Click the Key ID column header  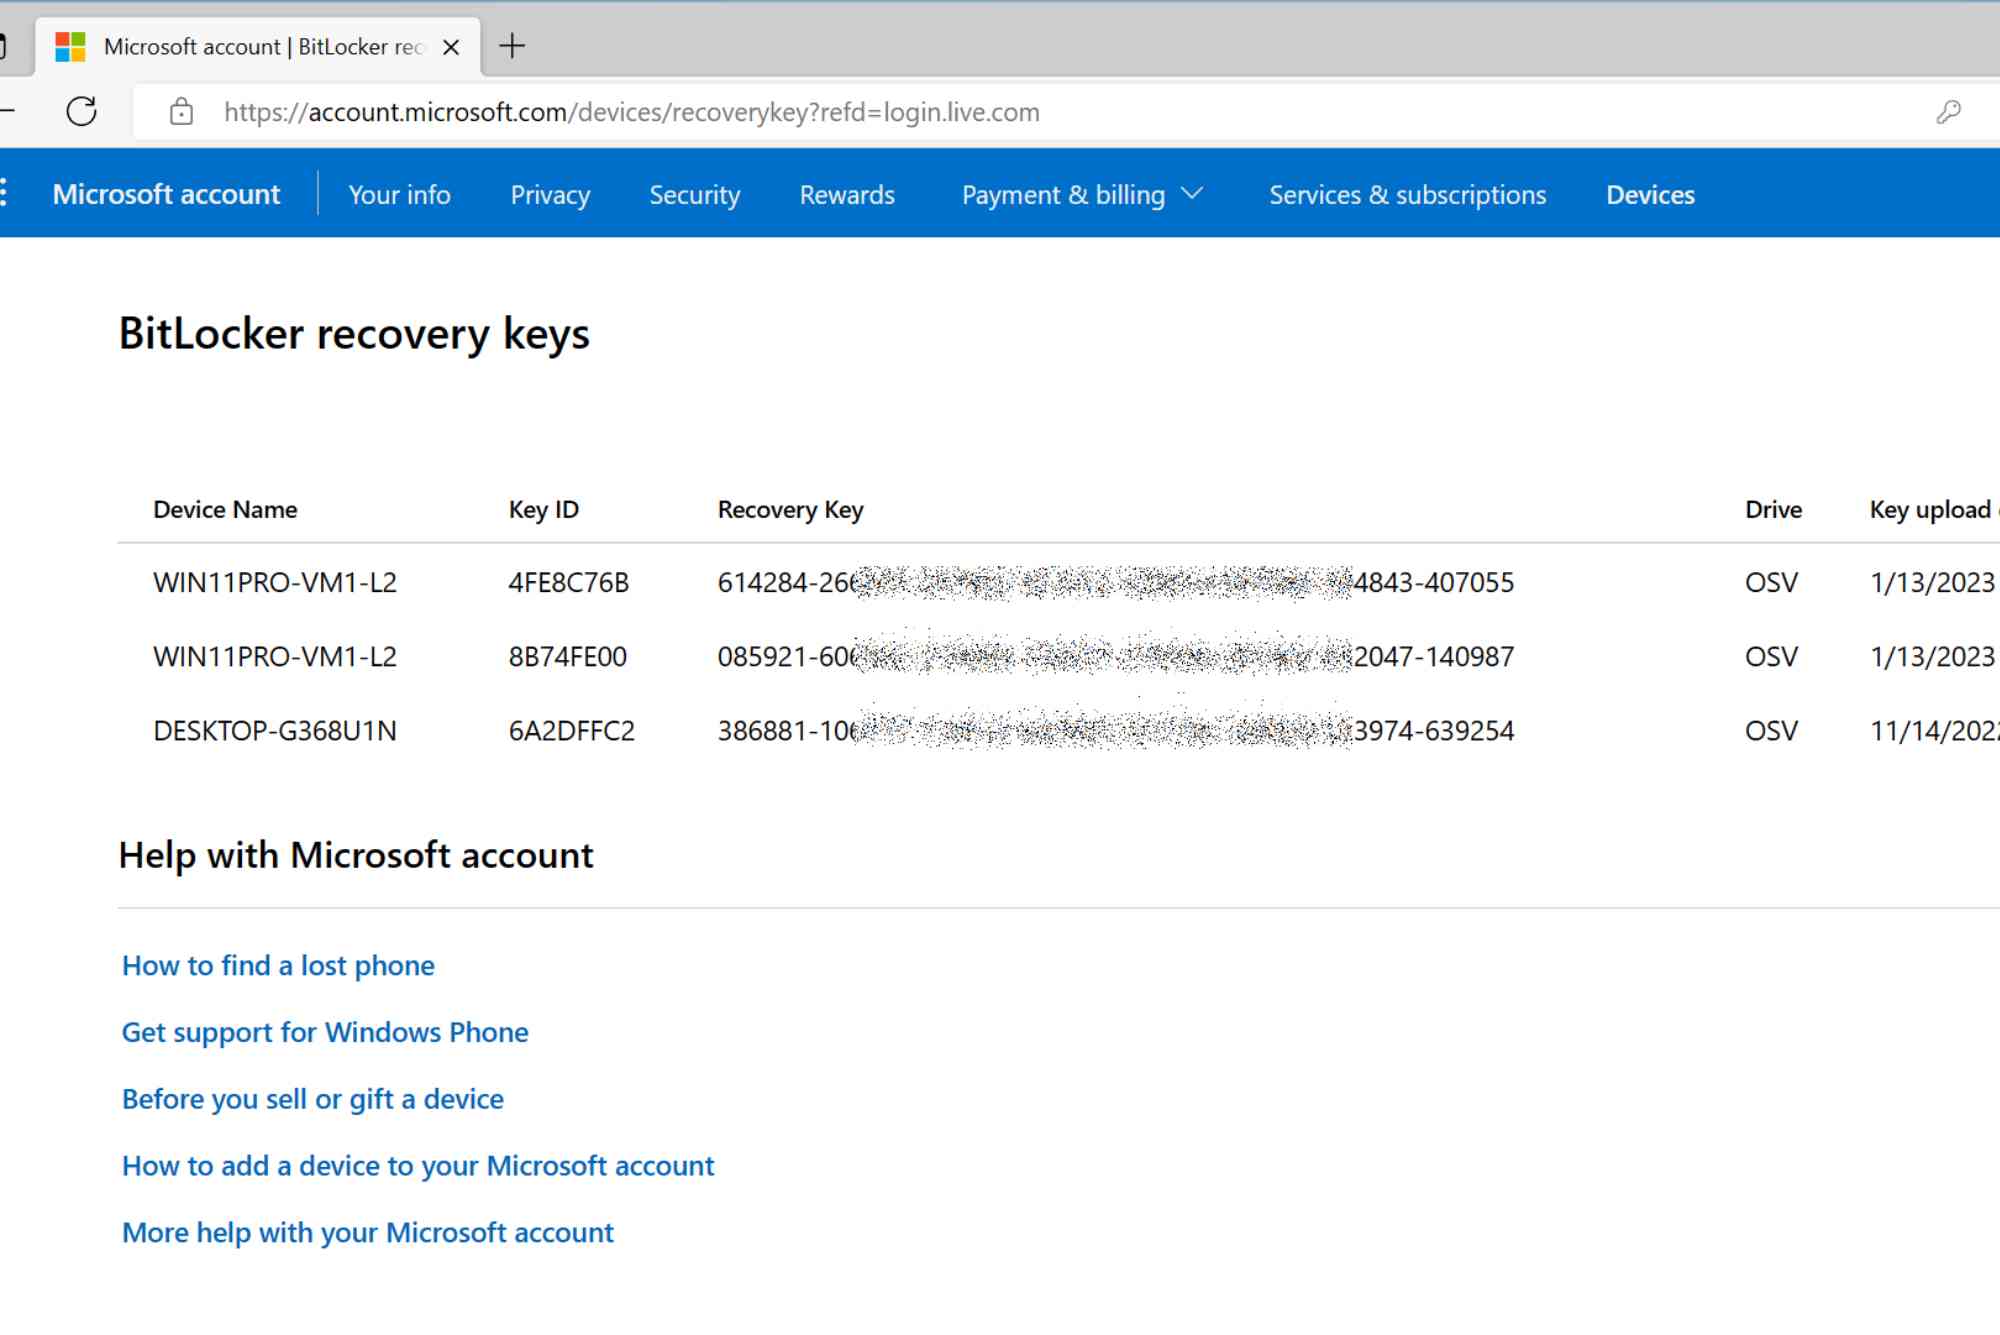click(x=543, y=509)
